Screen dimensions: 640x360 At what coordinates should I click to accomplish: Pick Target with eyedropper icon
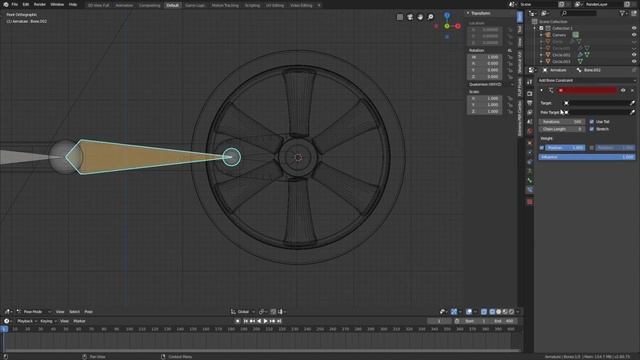(632, 103)
